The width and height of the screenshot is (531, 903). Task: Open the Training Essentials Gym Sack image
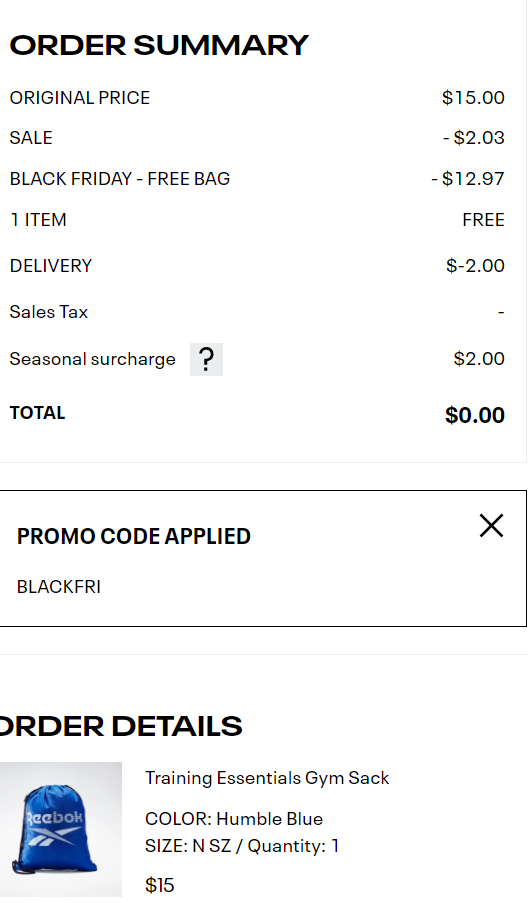click(60, 829)
